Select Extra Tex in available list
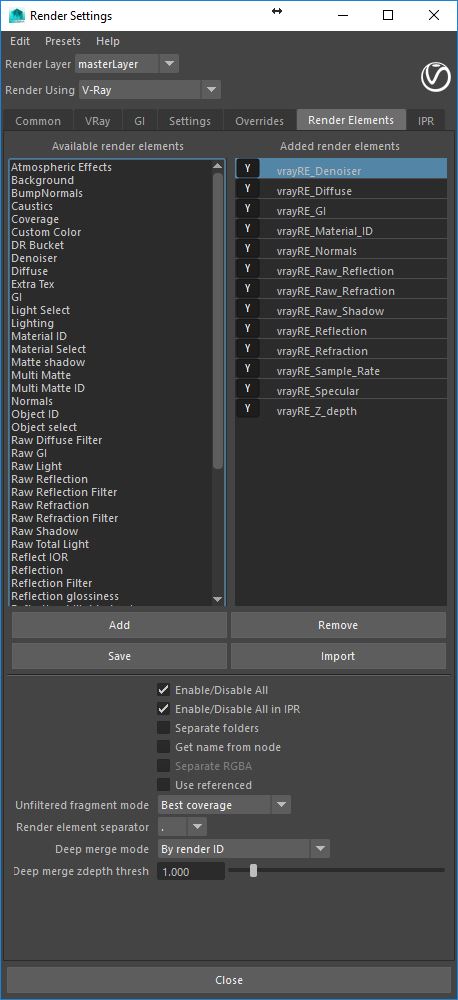 [x=33, y=284]
